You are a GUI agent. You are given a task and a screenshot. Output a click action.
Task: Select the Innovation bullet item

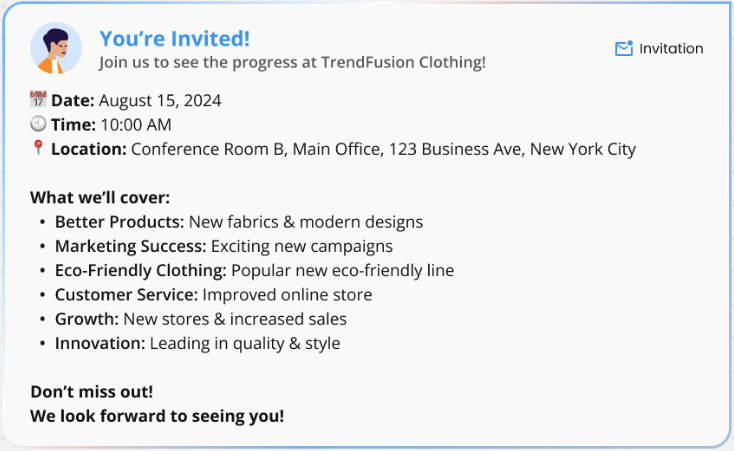[x=198, y=343]
